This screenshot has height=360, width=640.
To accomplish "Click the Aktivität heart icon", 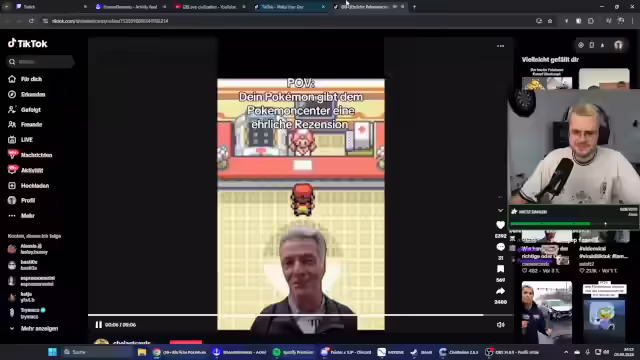I will click(x=12, y=170).
